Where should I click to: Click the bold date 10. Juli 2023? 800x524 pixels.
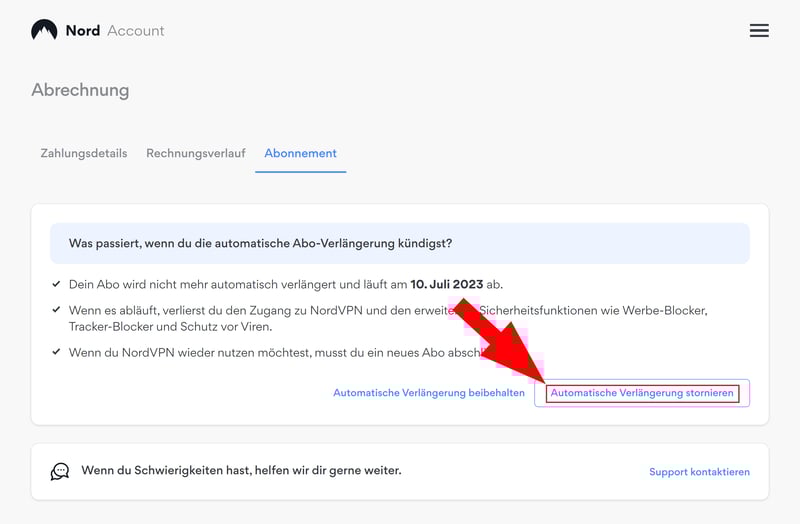(446, 285)
